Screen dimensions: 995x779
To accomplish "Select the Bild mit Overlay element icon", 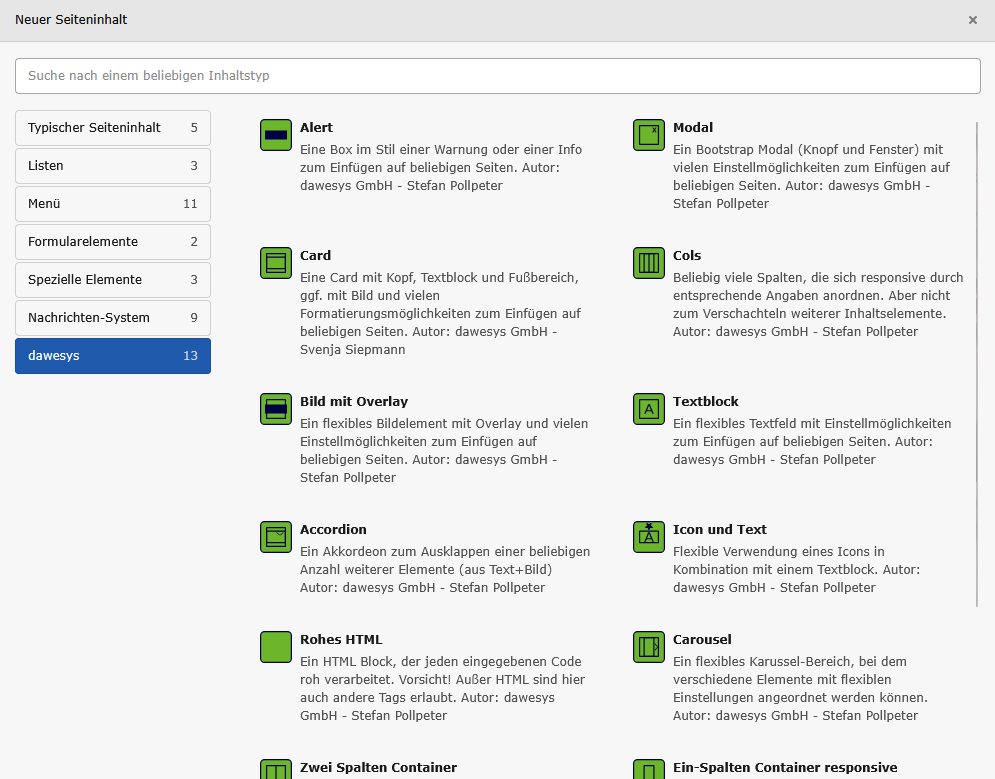I will [275, 409].
